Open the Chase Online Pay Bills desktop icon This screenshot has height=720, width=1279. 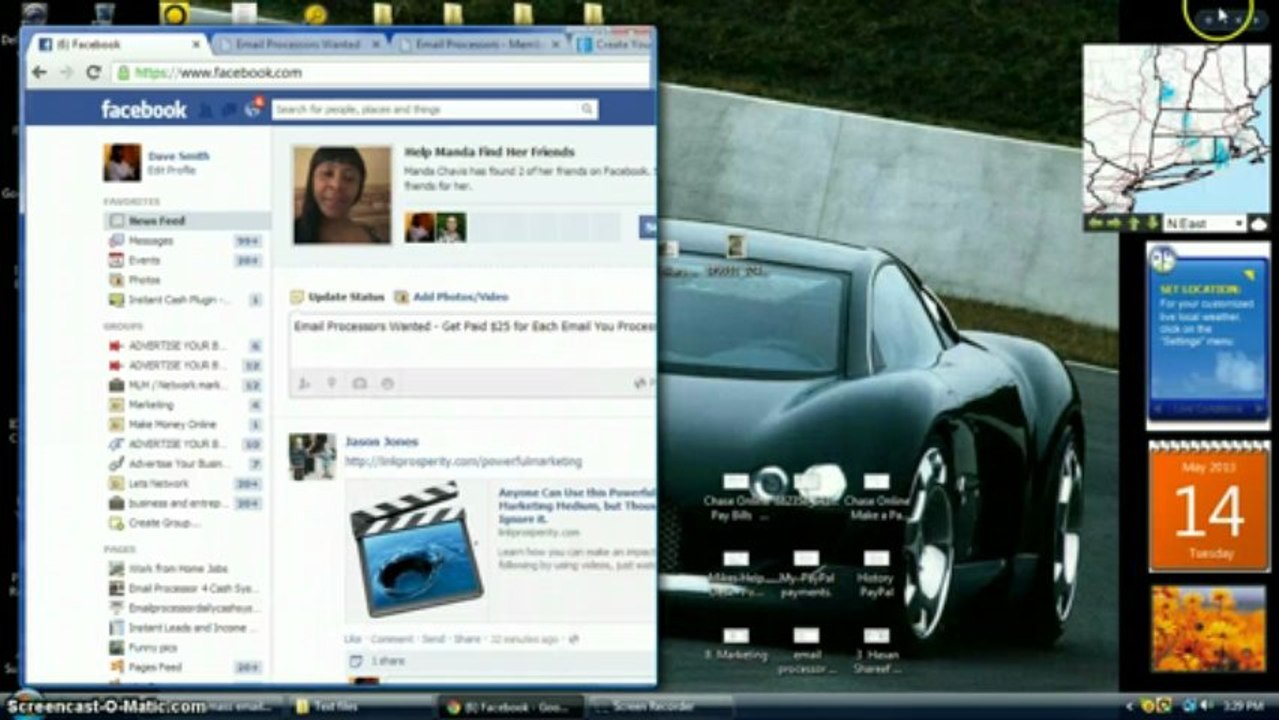pos(737,497)
